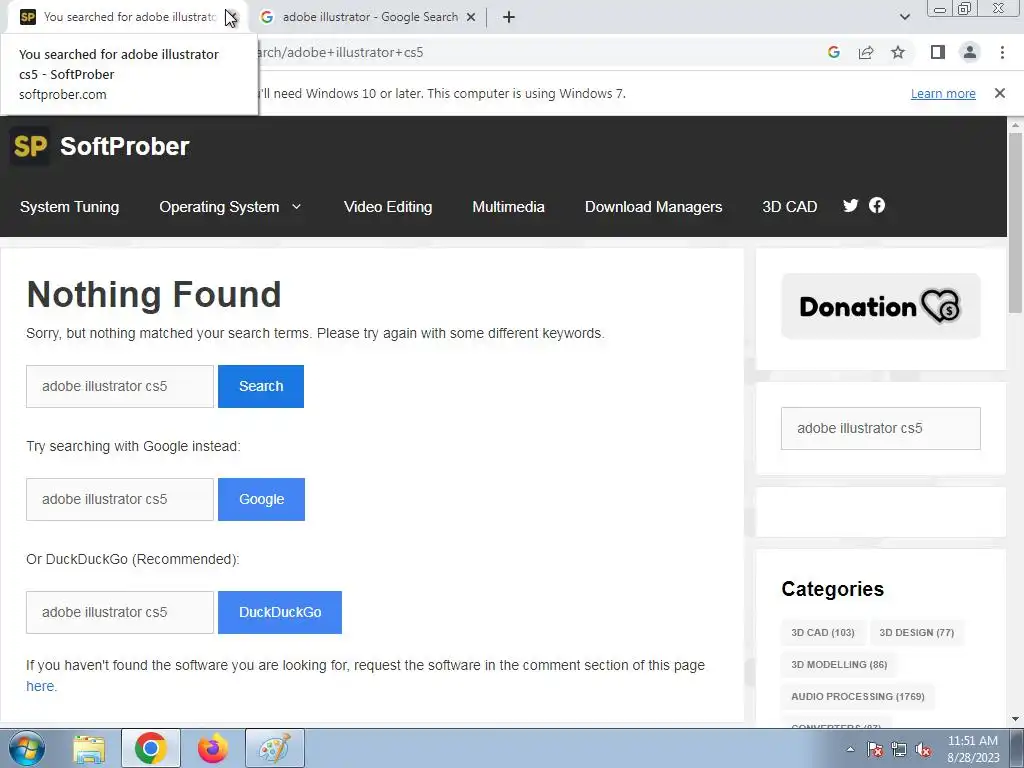Click the Categories heading
This screenshot has height=768, width=1024.
click(832, 588)
